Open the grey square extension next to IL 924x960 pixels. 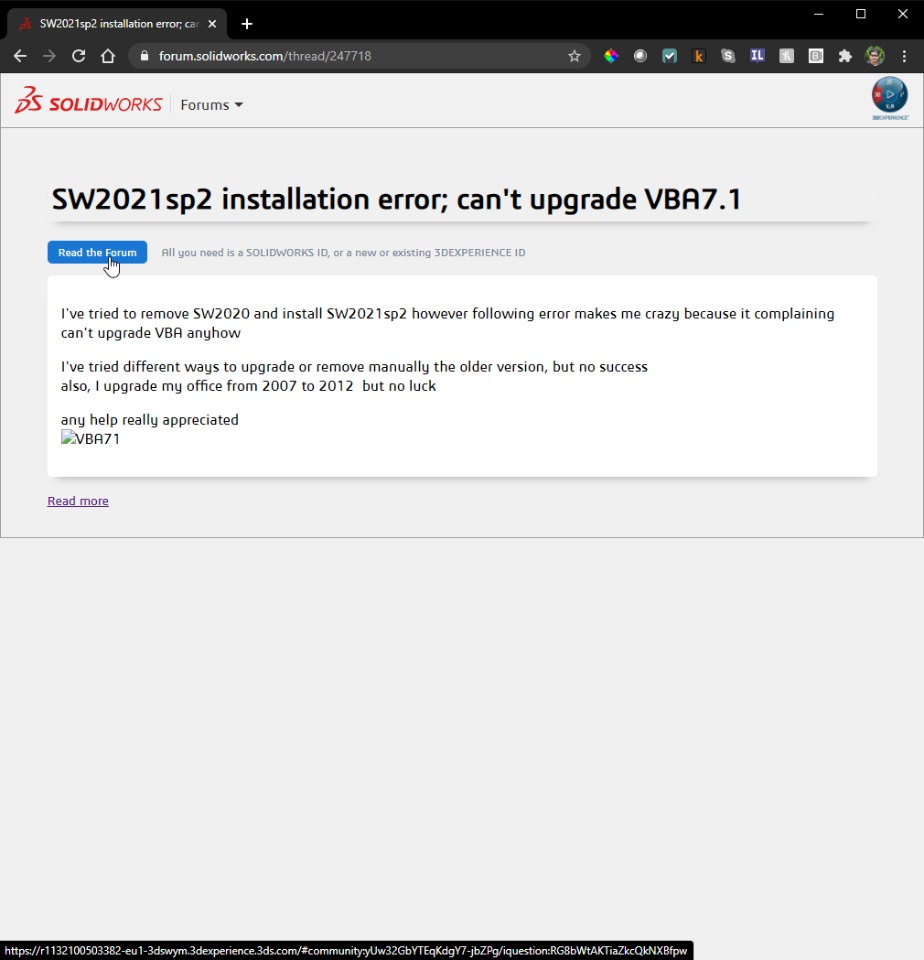[787, 56]
